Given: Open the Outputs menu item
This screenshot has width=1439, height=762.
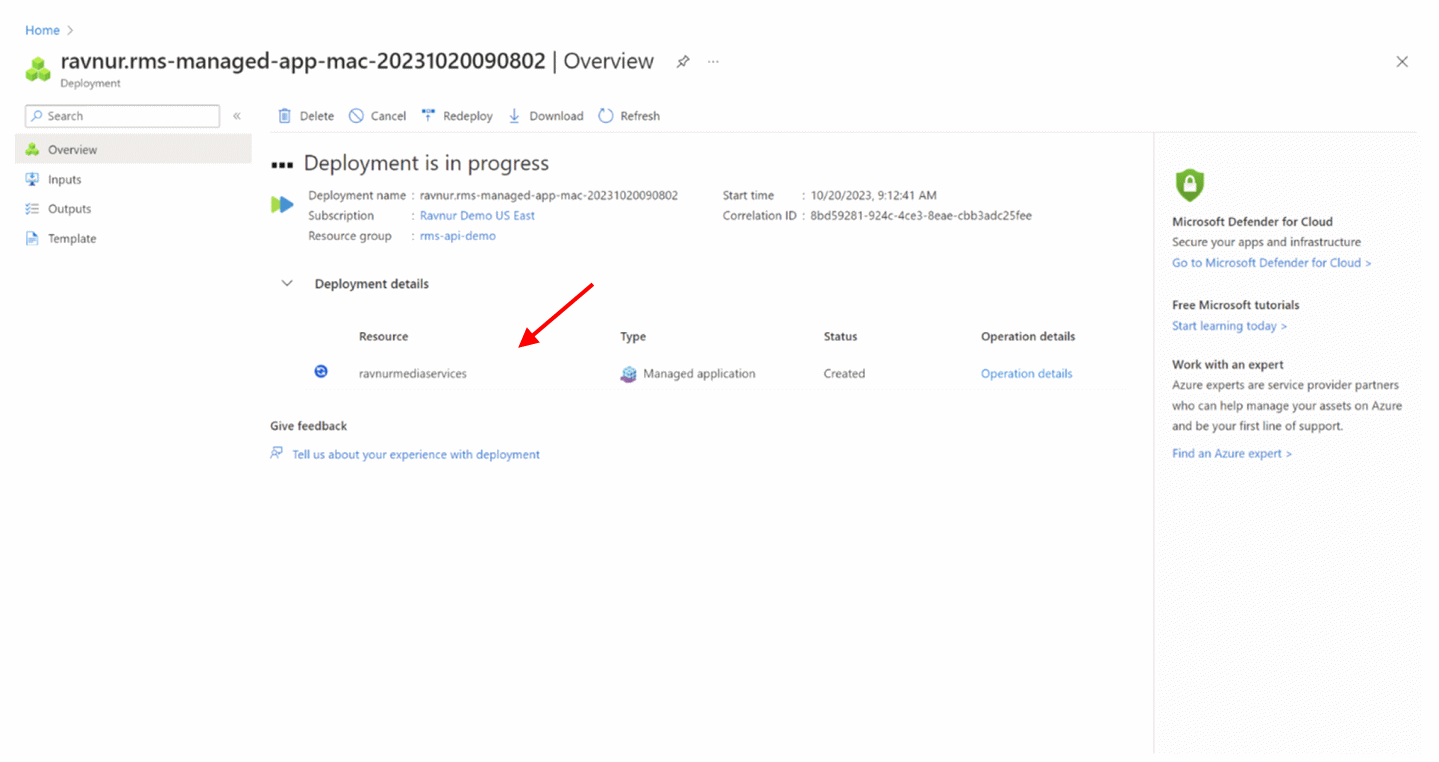Looking at the screenshot, I should tap(133, 209).
